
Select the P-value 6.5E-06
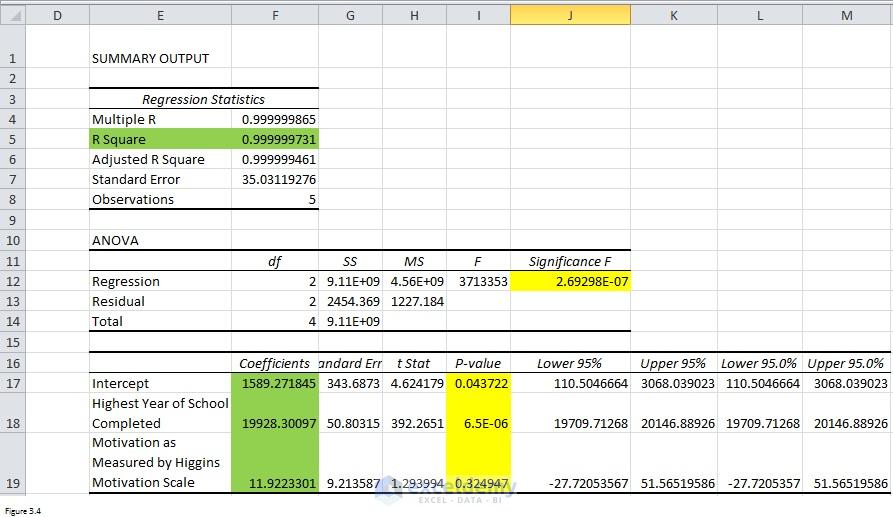(478, 413)
